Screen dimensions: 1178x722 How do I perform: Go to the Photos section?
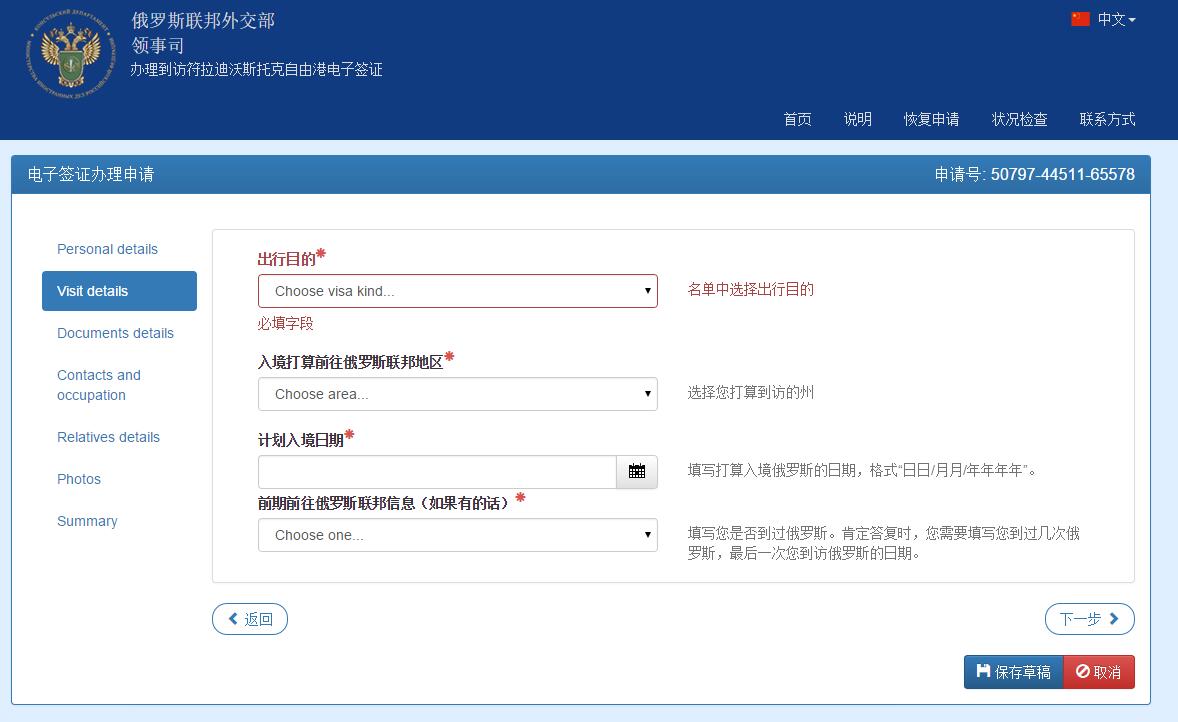point(79,479)
